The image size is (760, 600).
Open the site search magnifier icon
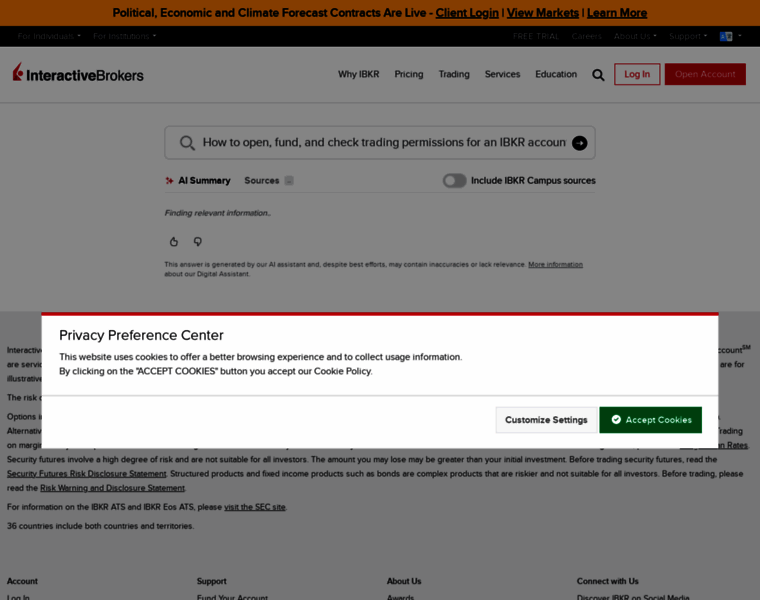(x=598, y=75)
